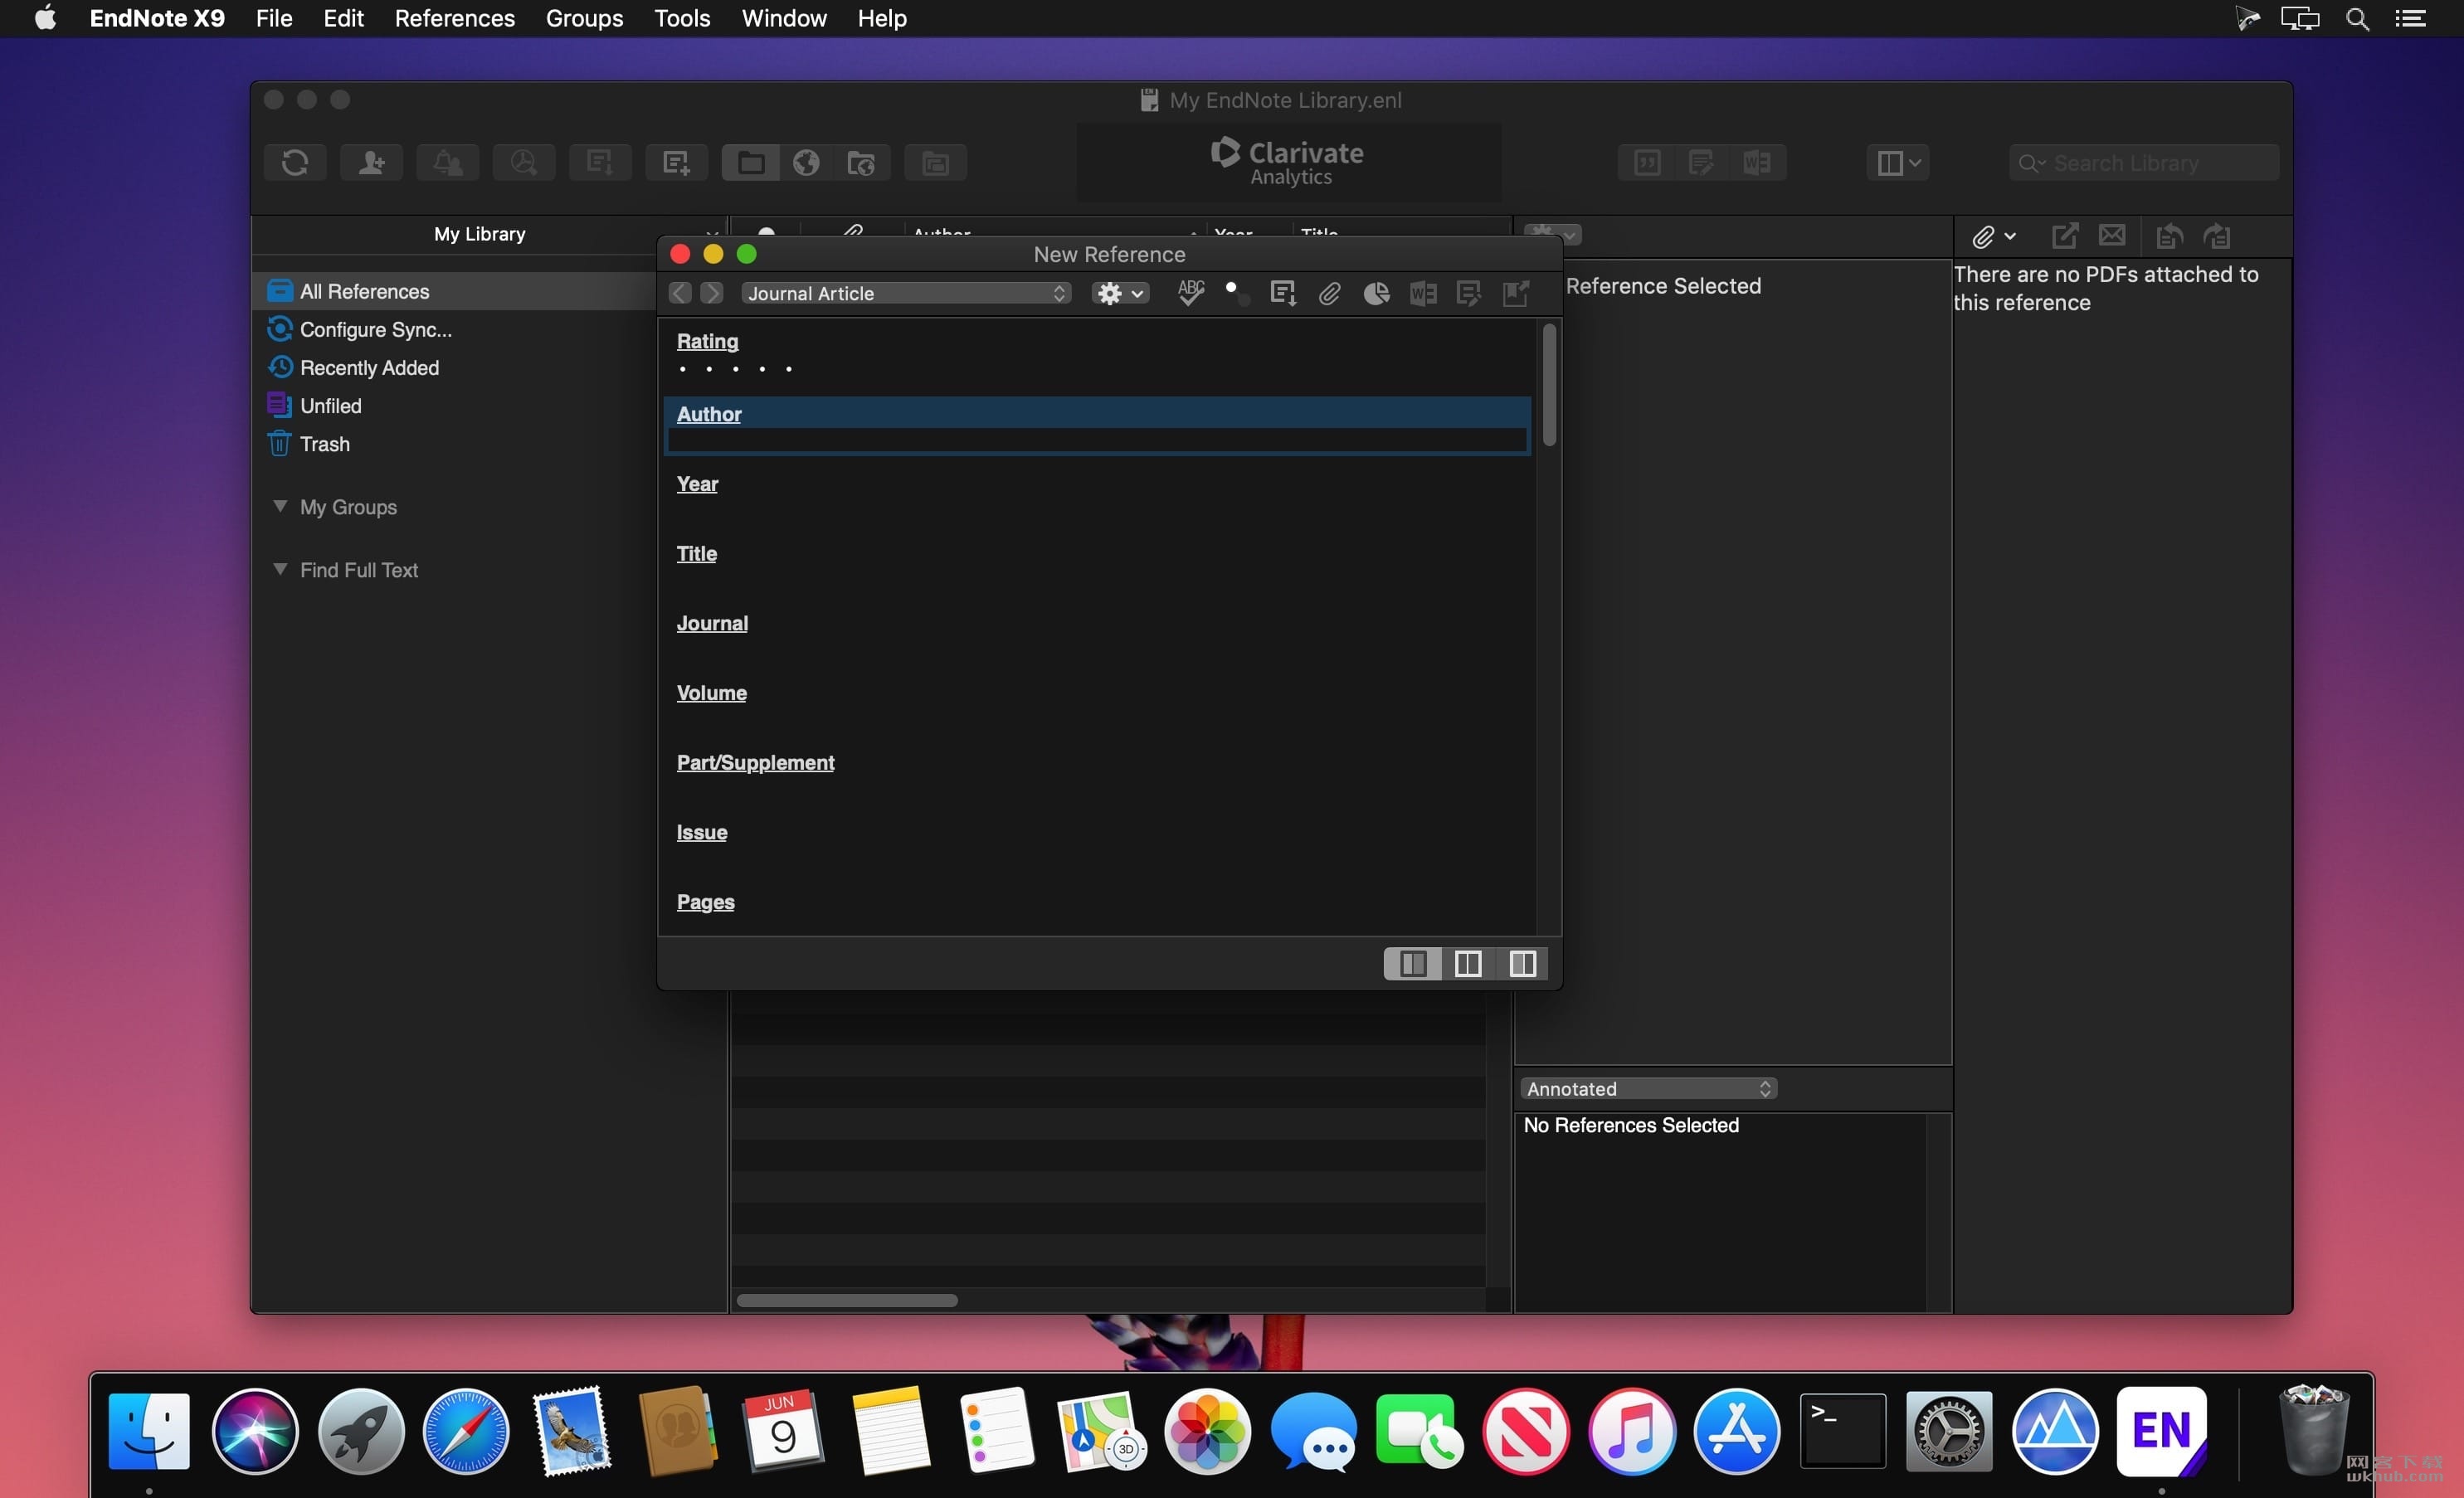
Task: Click the Attach File paperclip in New Reference
Action: [x=1329, y=293]
